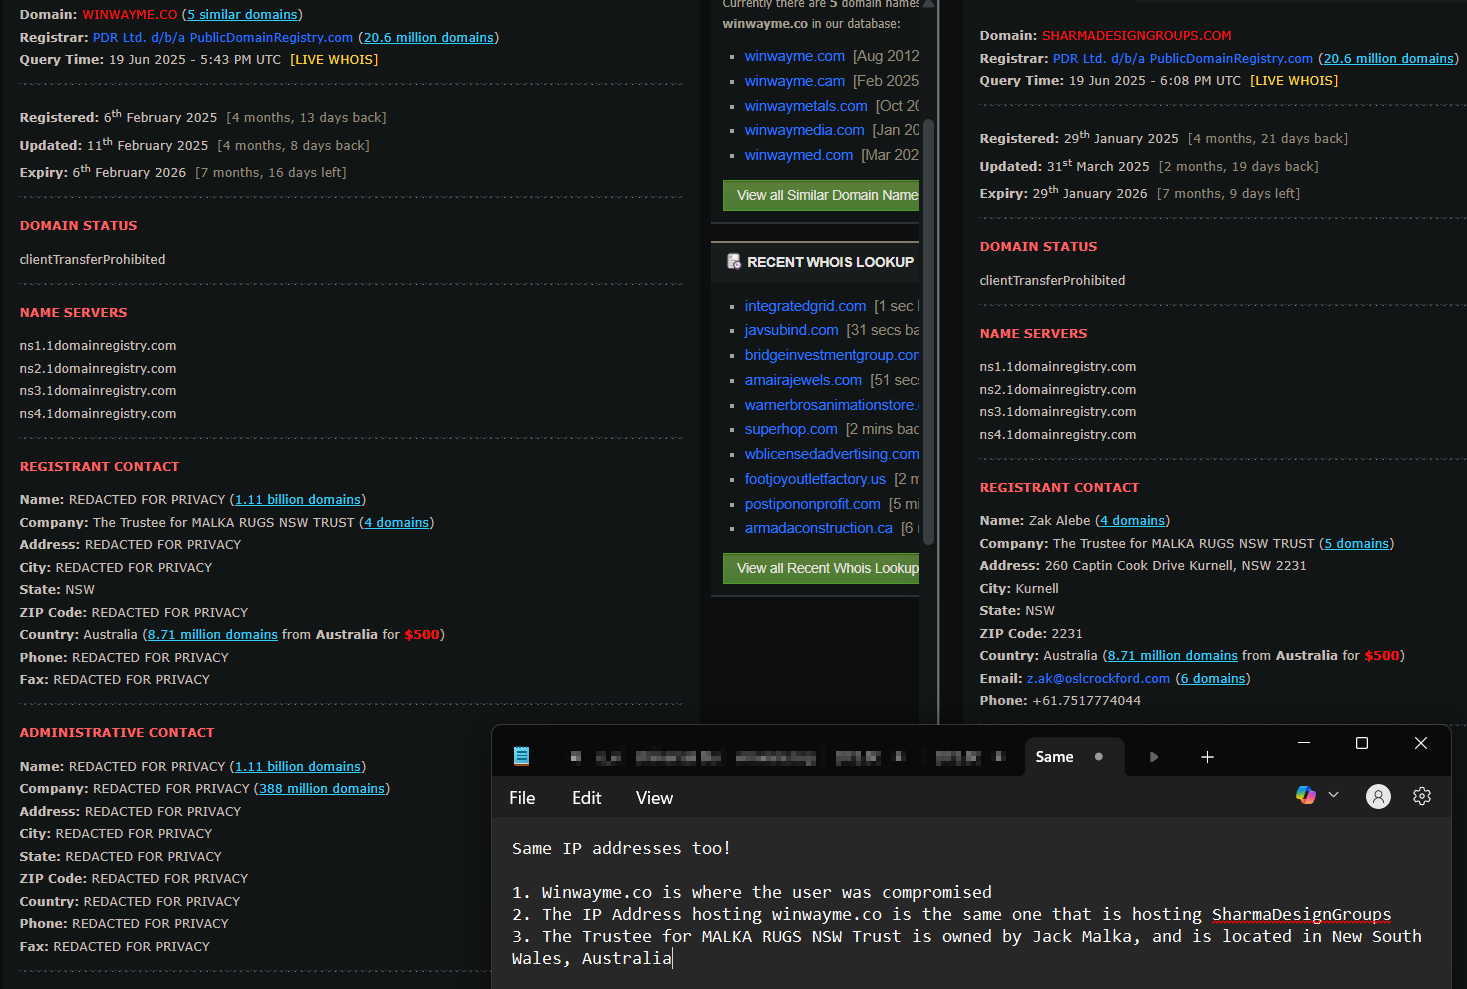The height and width of the screenshot is (989, 1467).
Task: Open bridgeinvestmentgroup recent lookup link
Action: point(831,355)
